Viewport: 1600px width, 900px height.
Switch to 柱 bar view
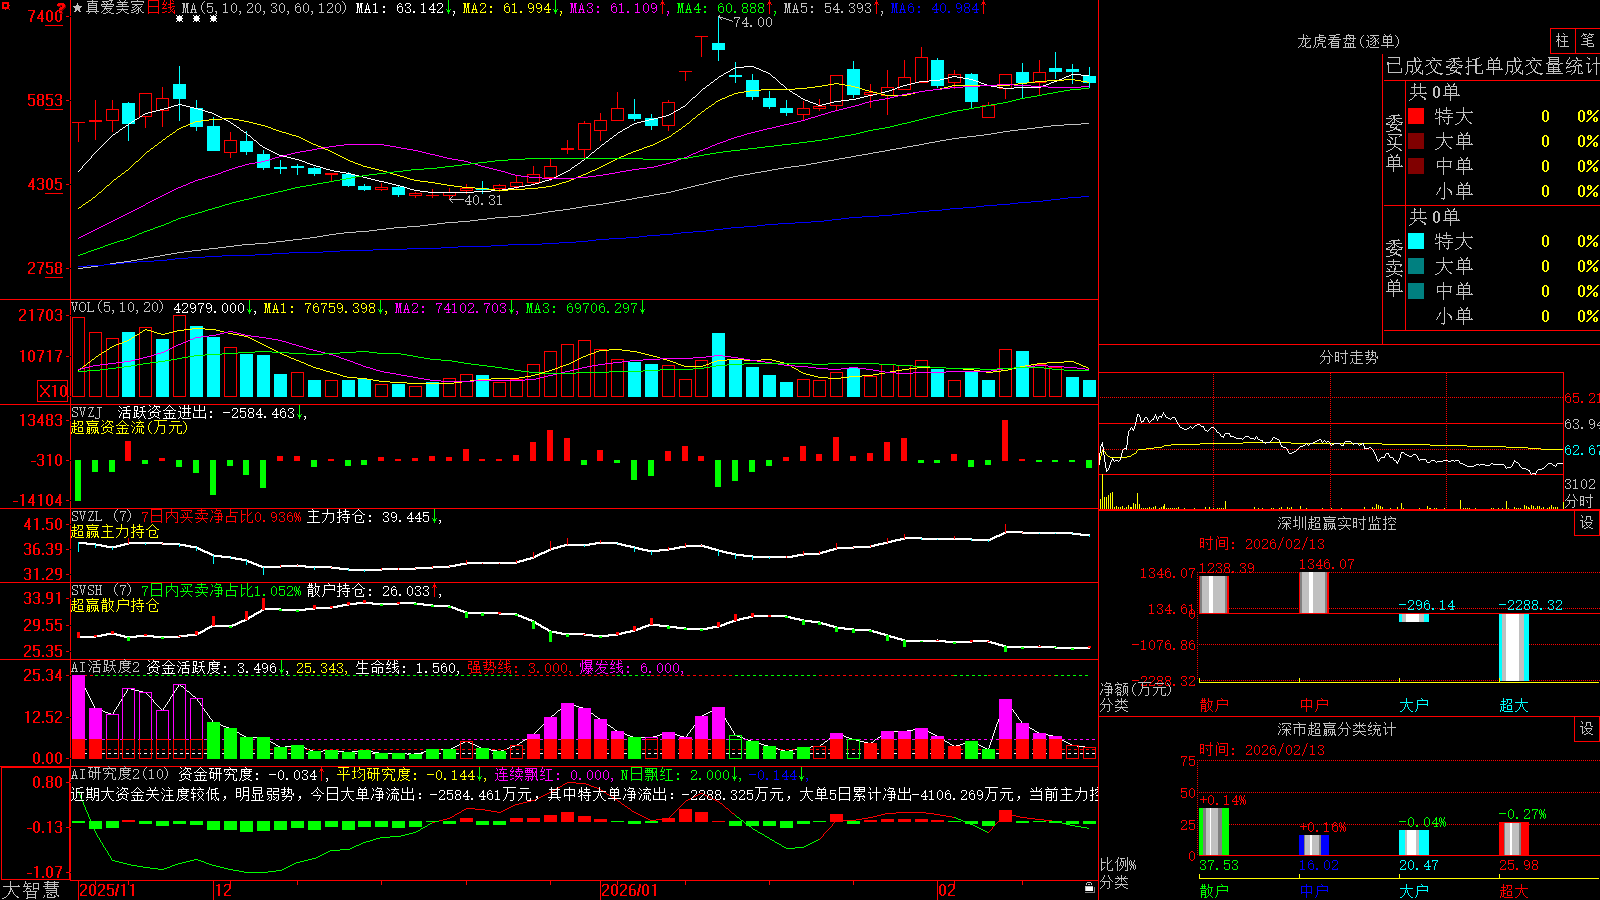click(x=1562, y=41)
